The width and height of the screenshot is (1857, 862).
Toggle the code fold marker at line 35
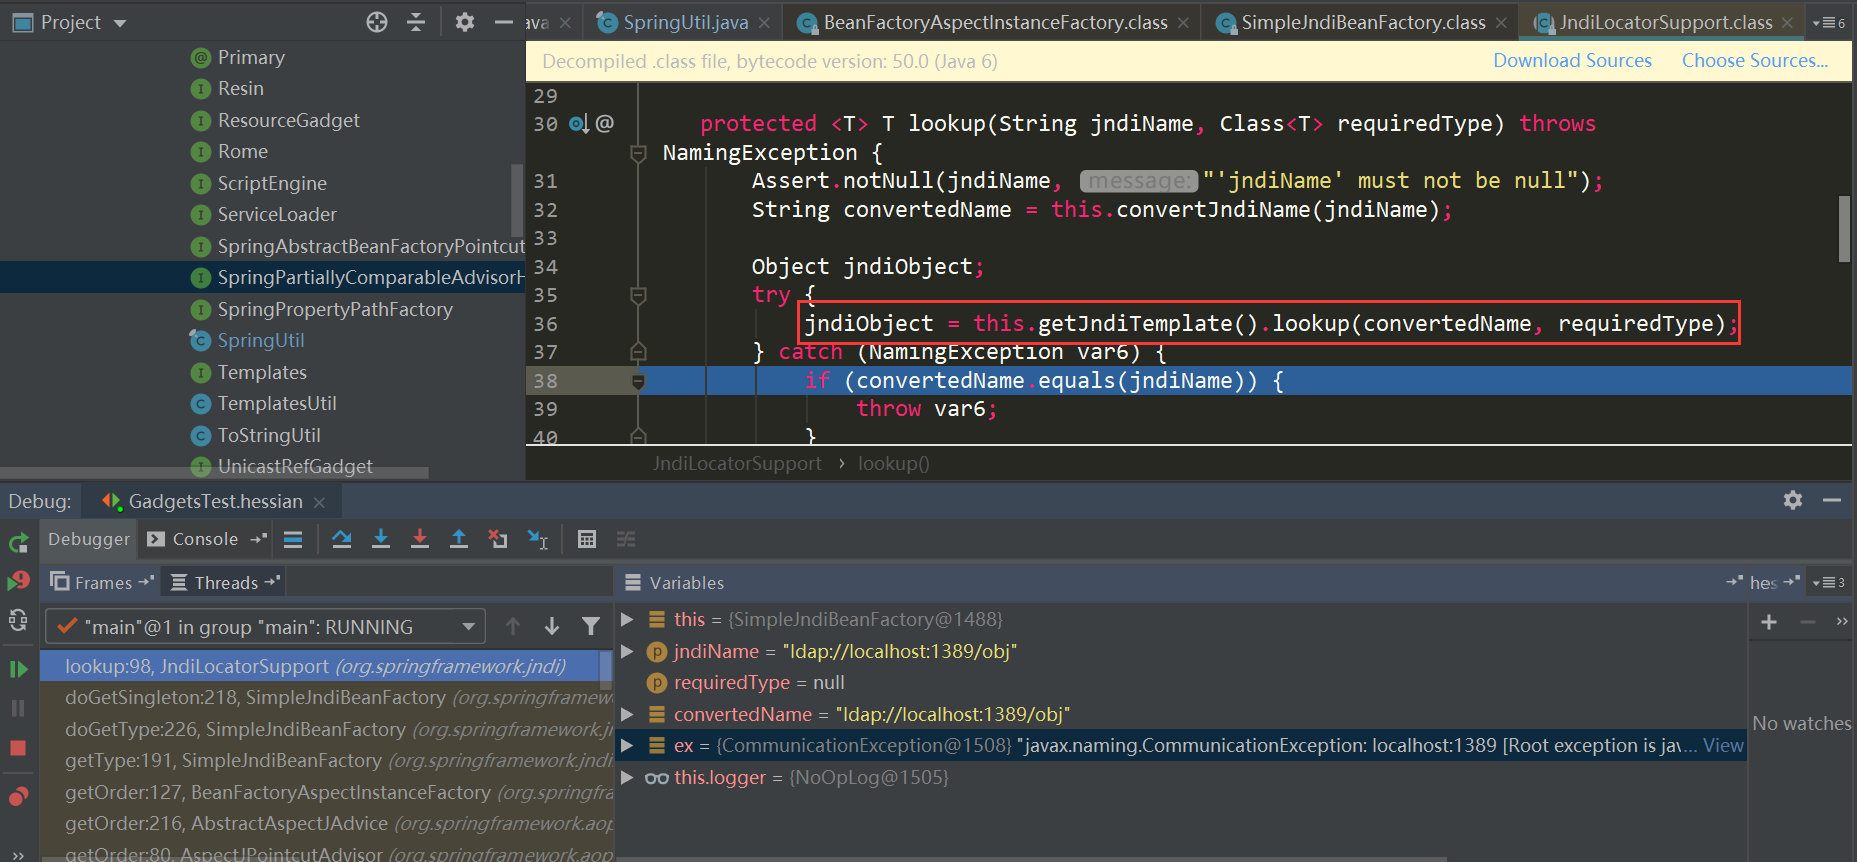[x=638, y=295]
